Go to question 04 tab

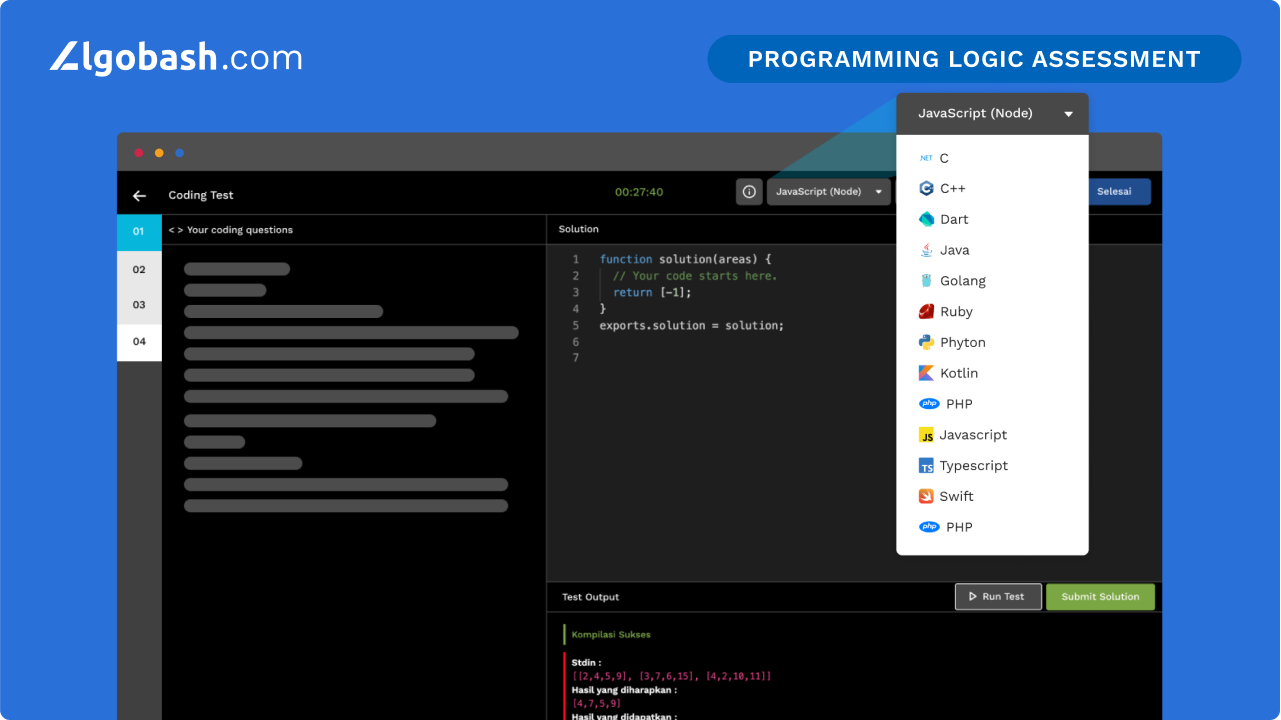(139, 341)
